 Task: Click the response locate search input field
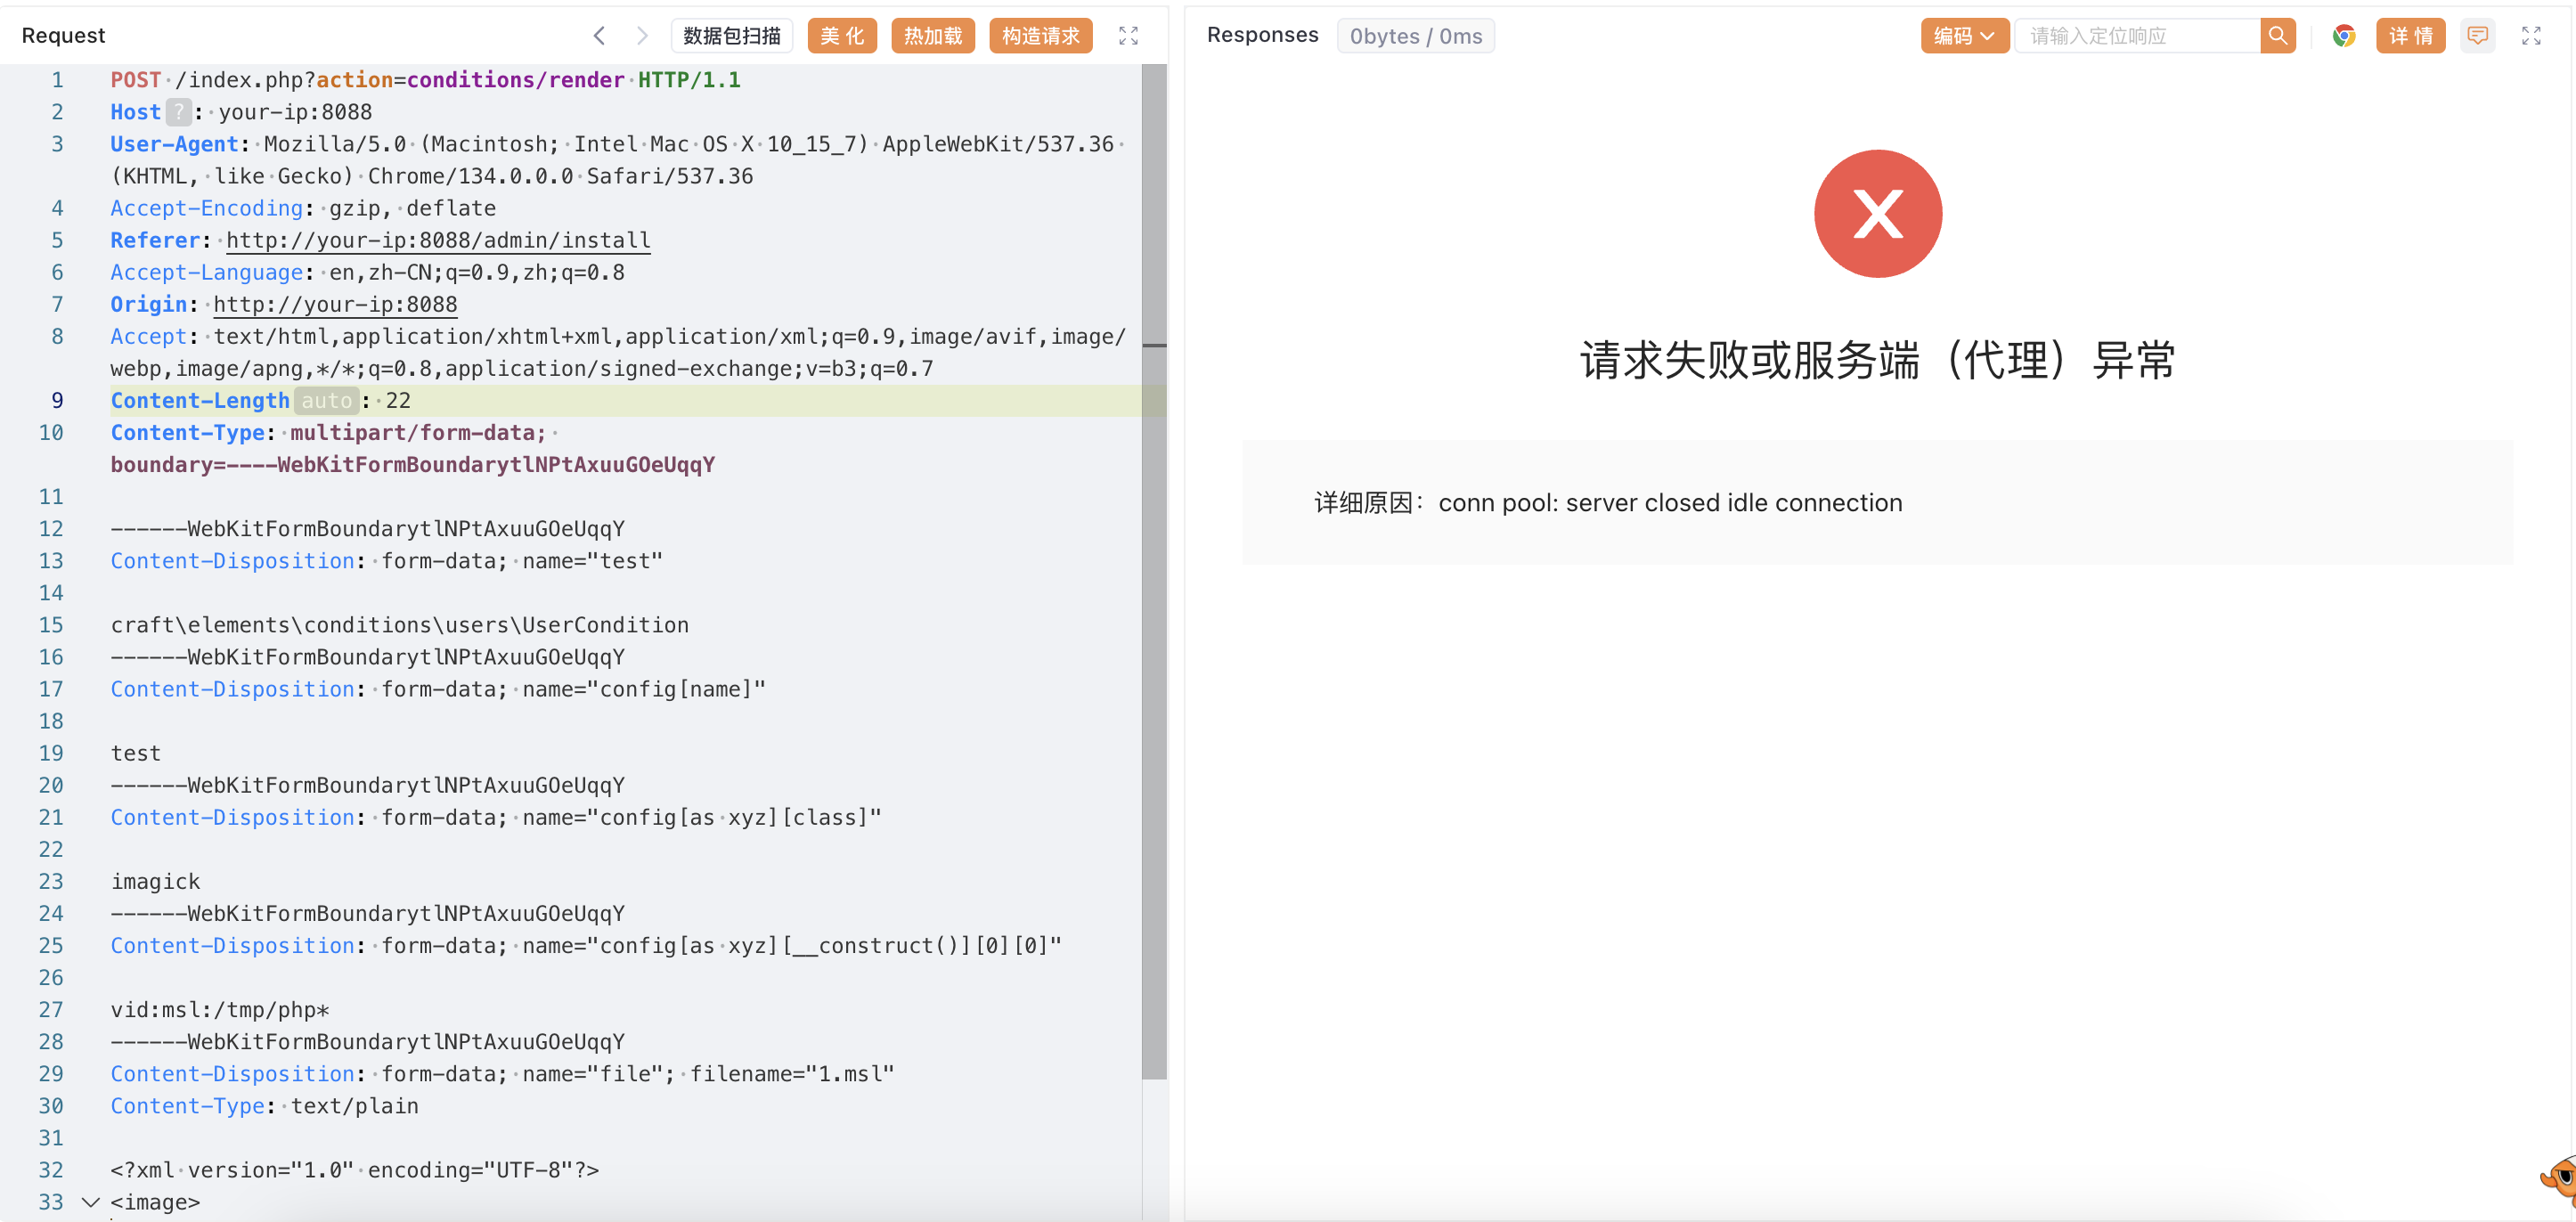(2136, 36)
